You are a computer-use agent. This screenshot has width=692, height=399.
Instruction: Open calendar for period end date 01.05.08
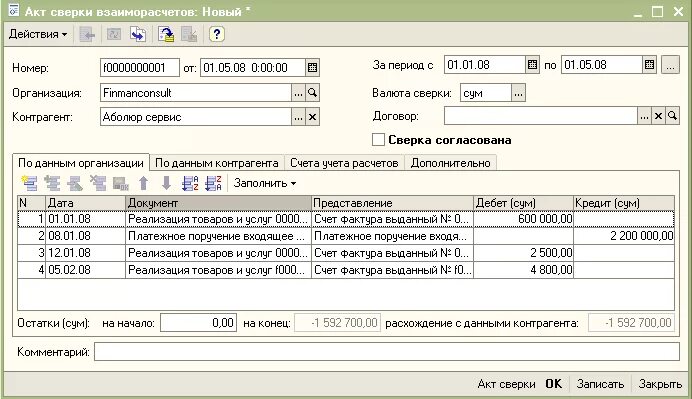[x=649, y=65]
